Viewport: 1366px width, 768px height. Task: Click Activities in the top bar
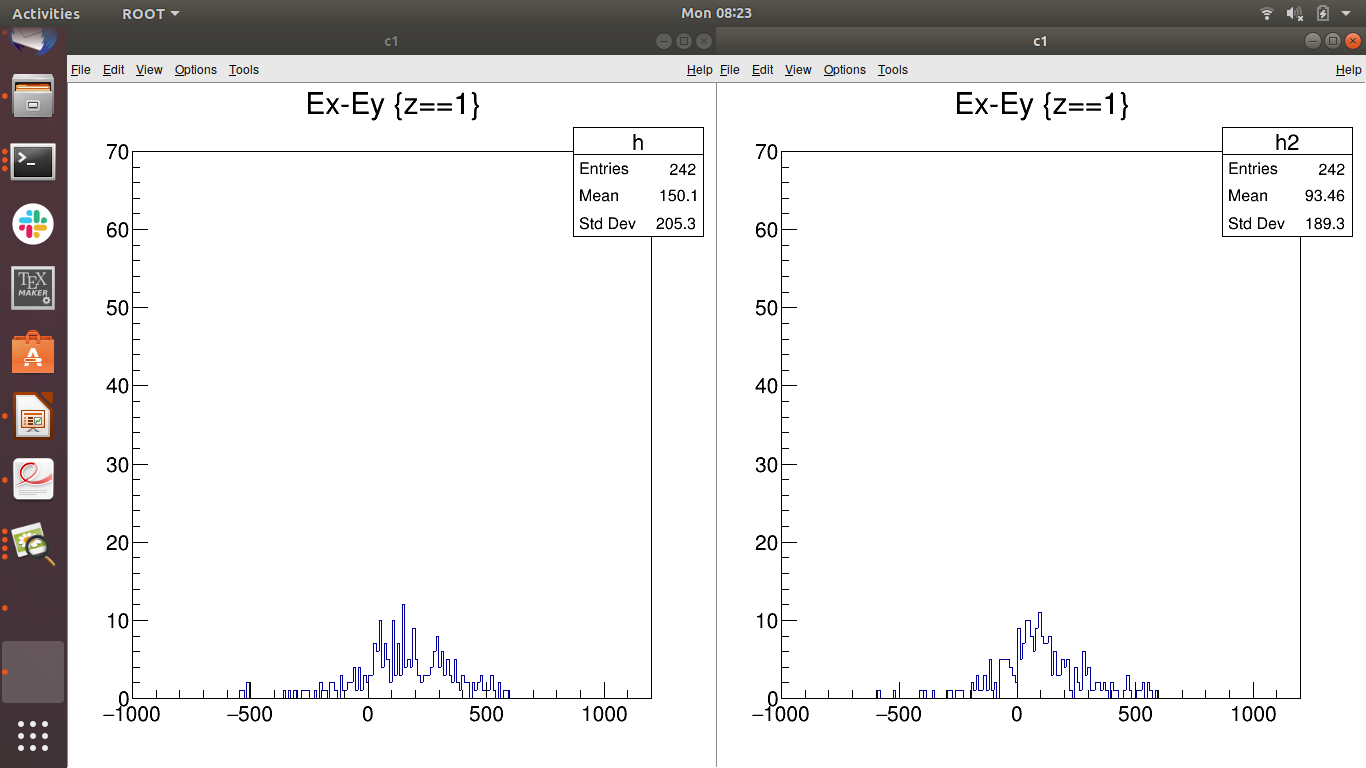(x=46, y=13)
